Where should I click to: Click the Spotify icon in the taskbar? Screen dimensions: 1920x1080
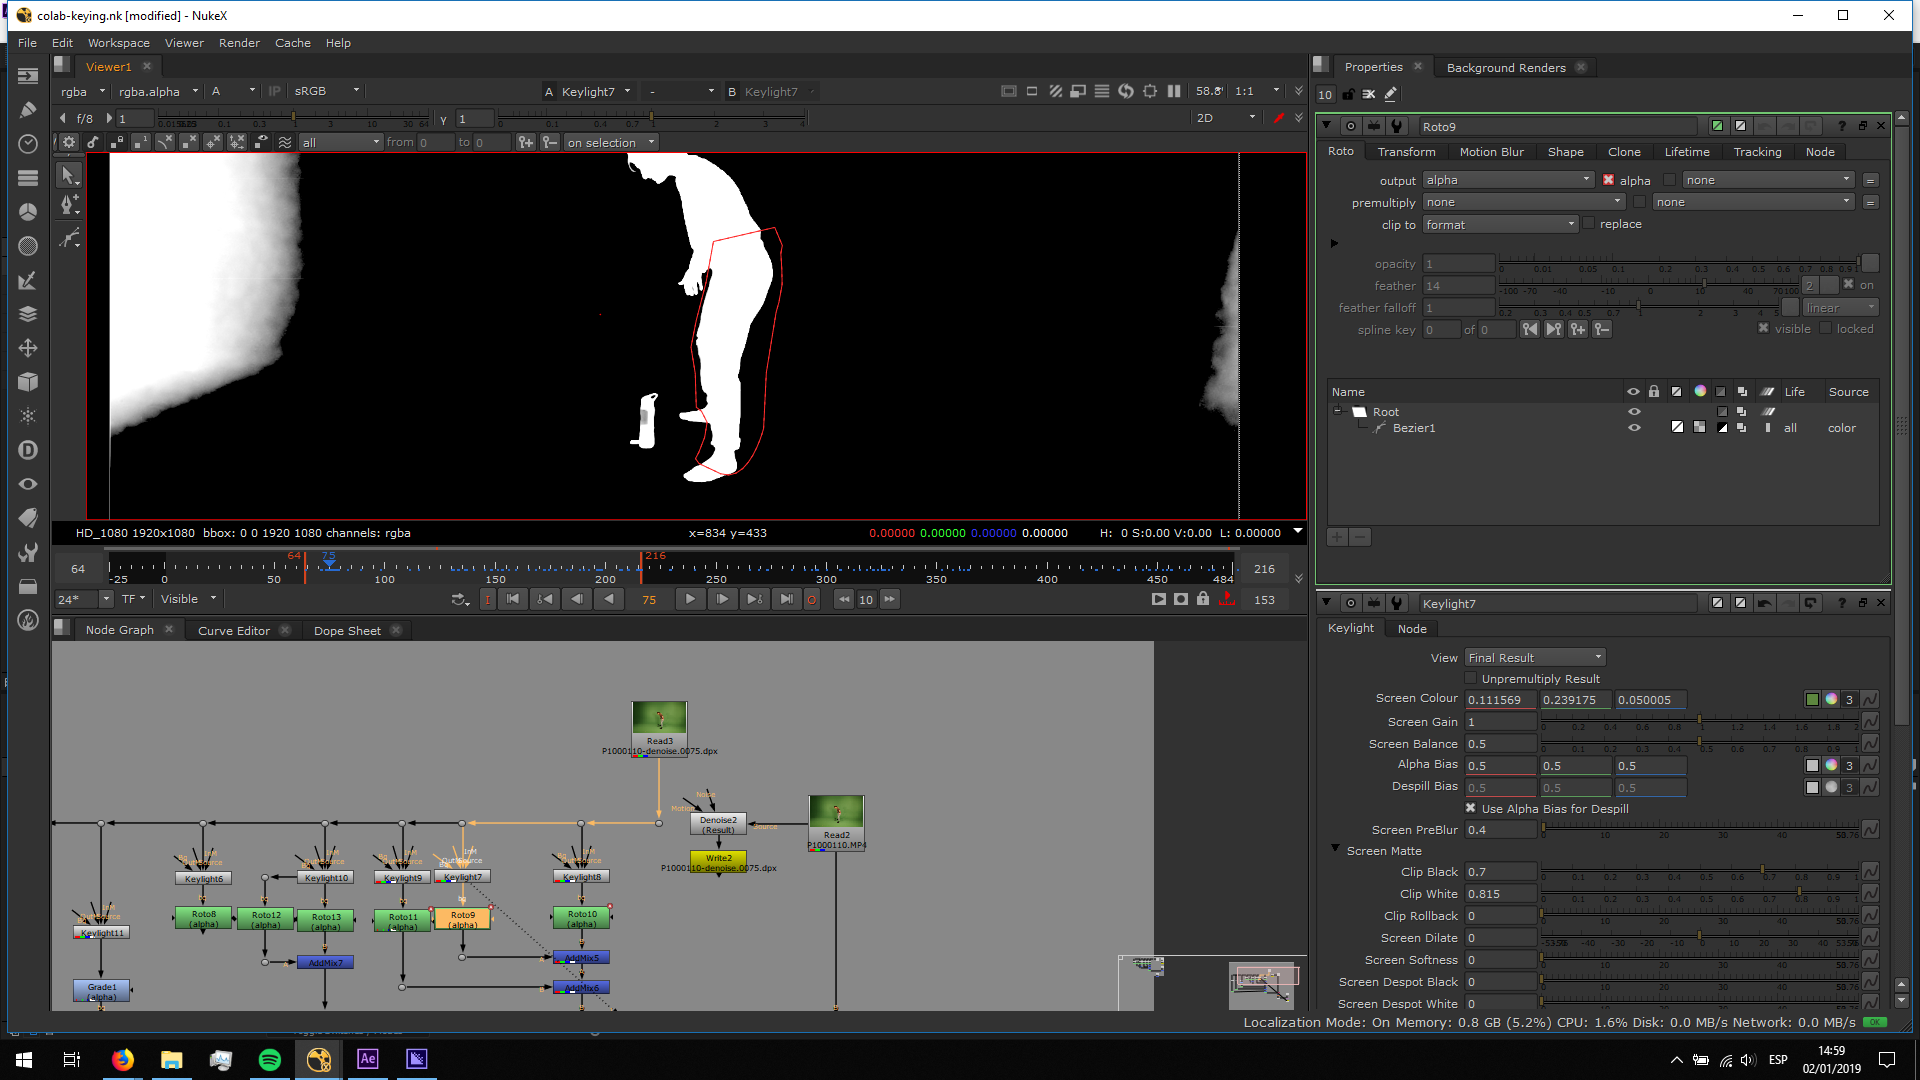pyautogui.click(x=270, y=1060)
